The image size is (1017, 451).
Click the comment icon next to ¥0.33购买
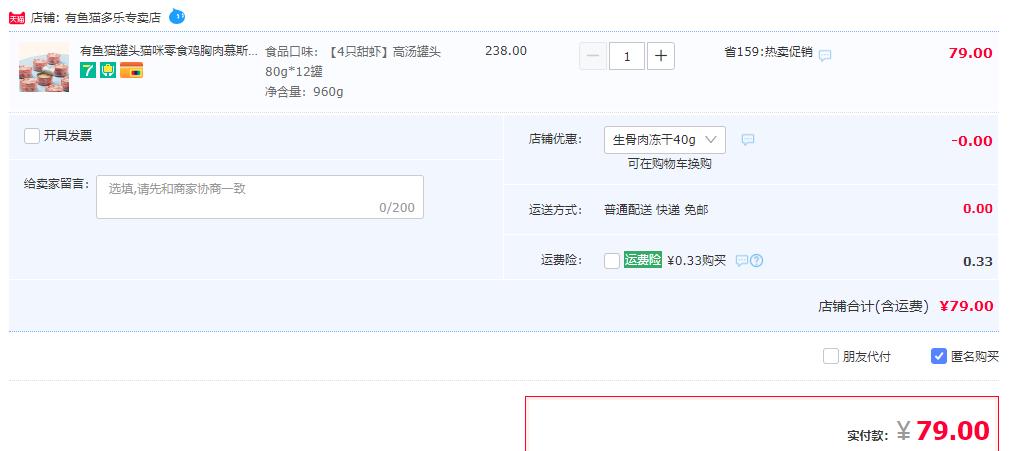tap(742, 261)
